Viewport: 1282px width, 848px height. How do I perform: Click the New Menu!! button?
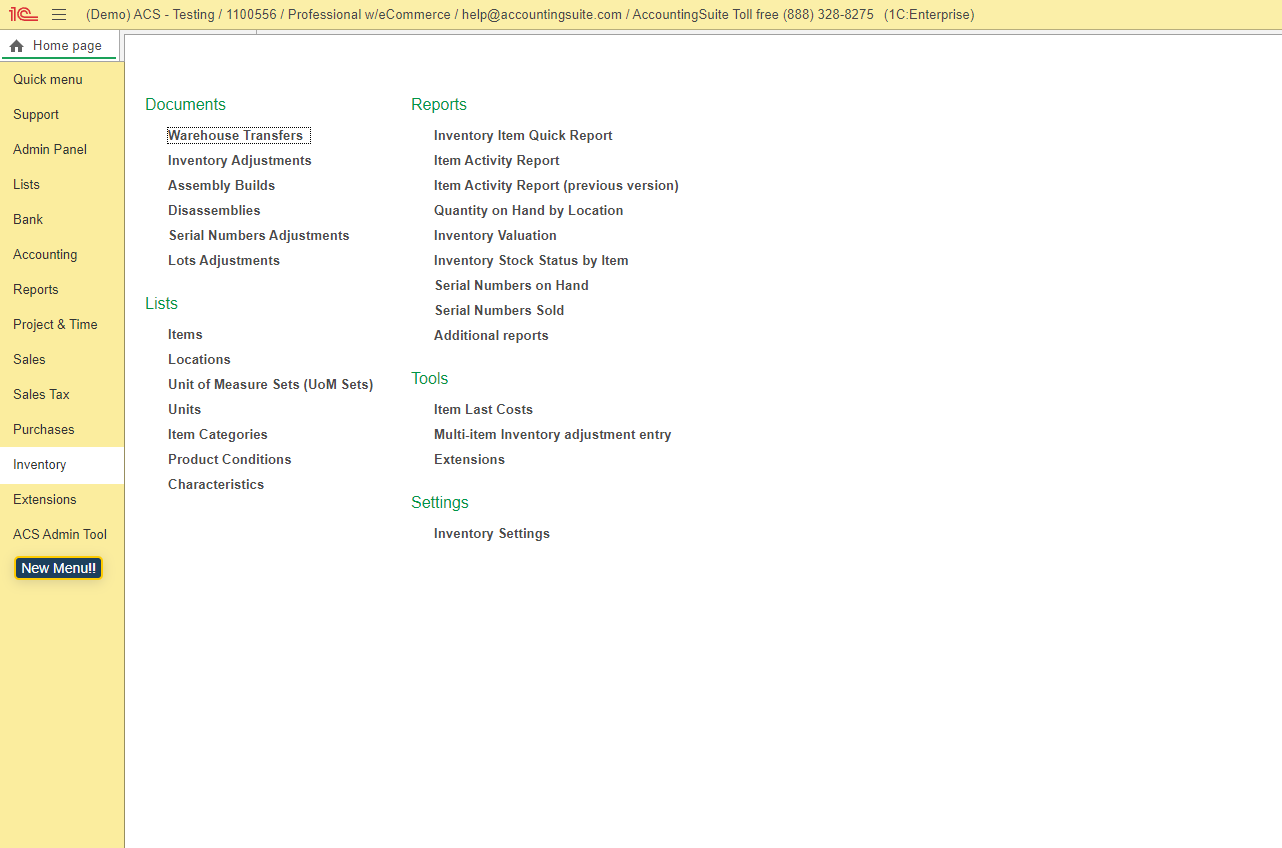58,568
